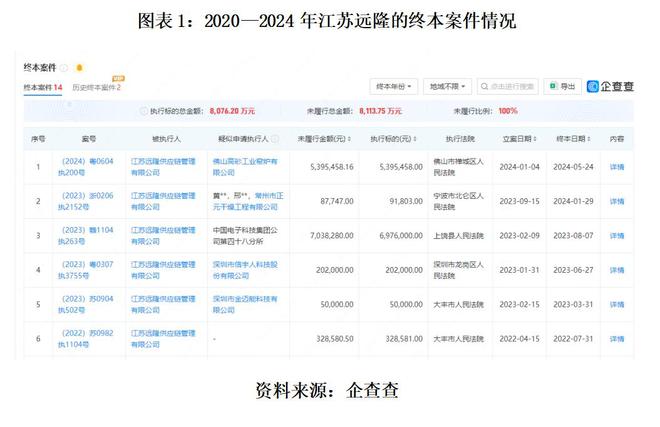Viewport: 660px width, 427px height.
Task: Click the info icon before 执行标的总金额
Action: pos(144,111)
